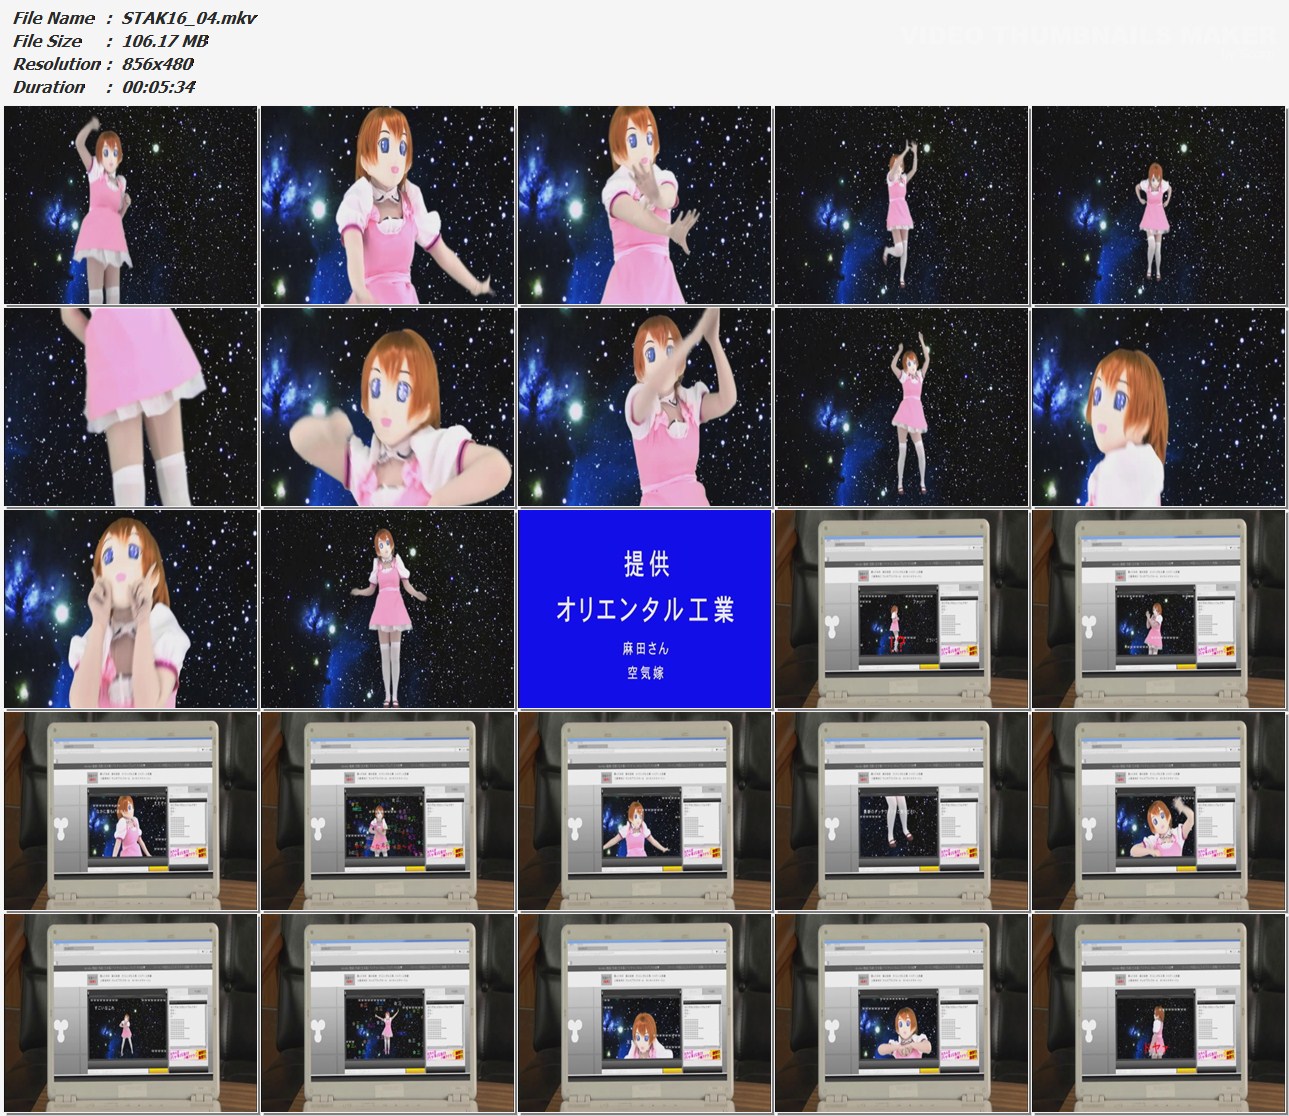Click the Video Thumbnails Maker watermark
This screenshot has height=1116, width=1289.
point(1089,36)
